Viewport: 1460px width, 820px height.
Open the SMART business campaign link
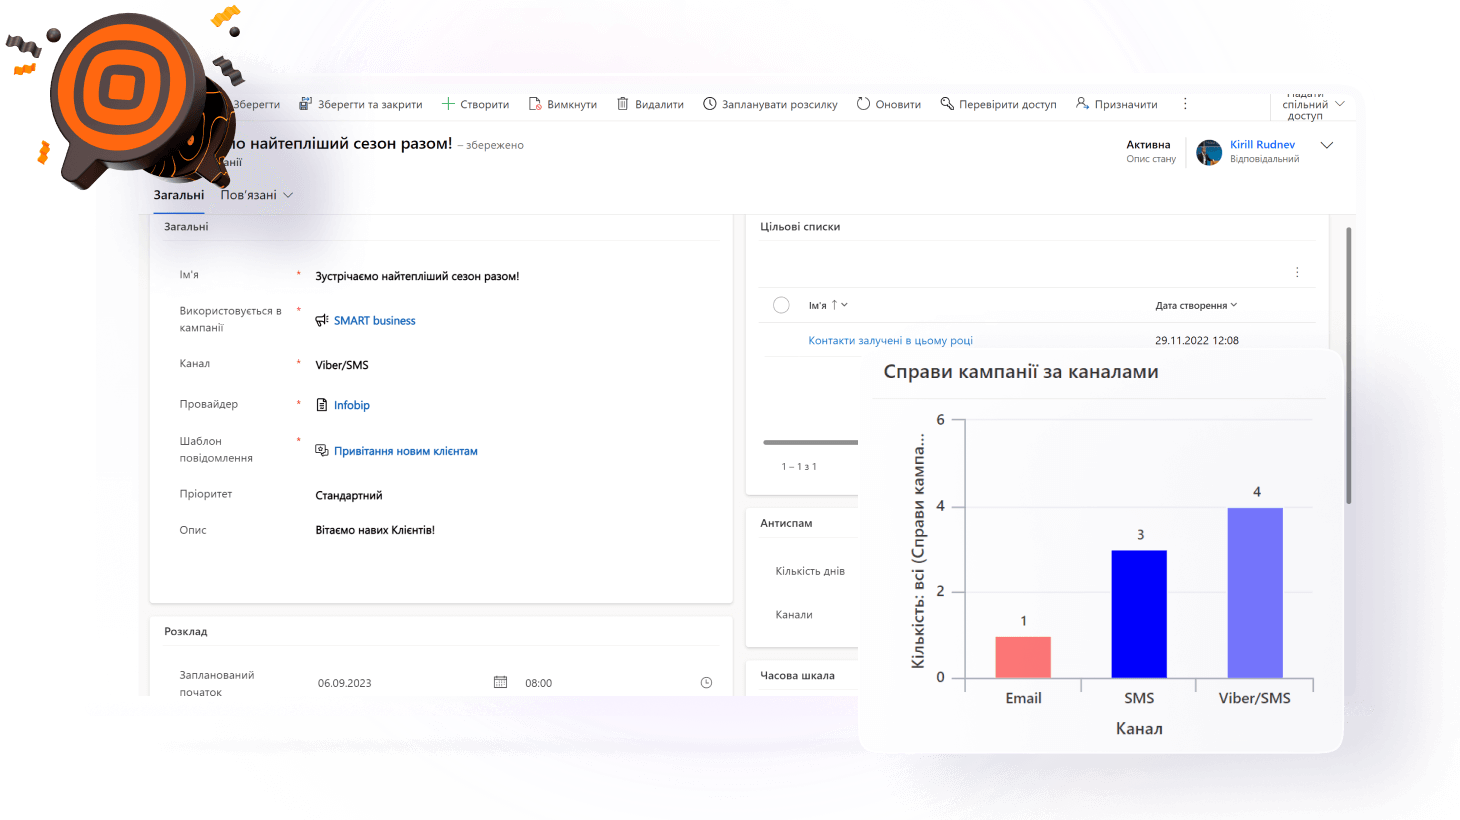point(374,321)
